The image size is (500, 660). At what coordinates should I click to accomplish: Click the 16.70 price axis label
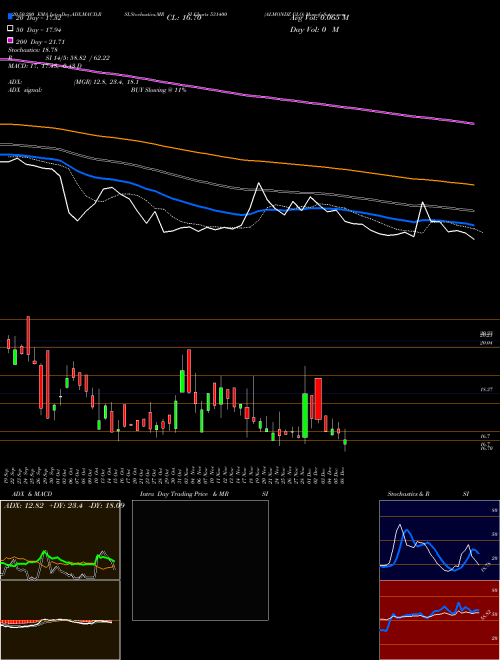pyautogui.click(x=487, y=448)
